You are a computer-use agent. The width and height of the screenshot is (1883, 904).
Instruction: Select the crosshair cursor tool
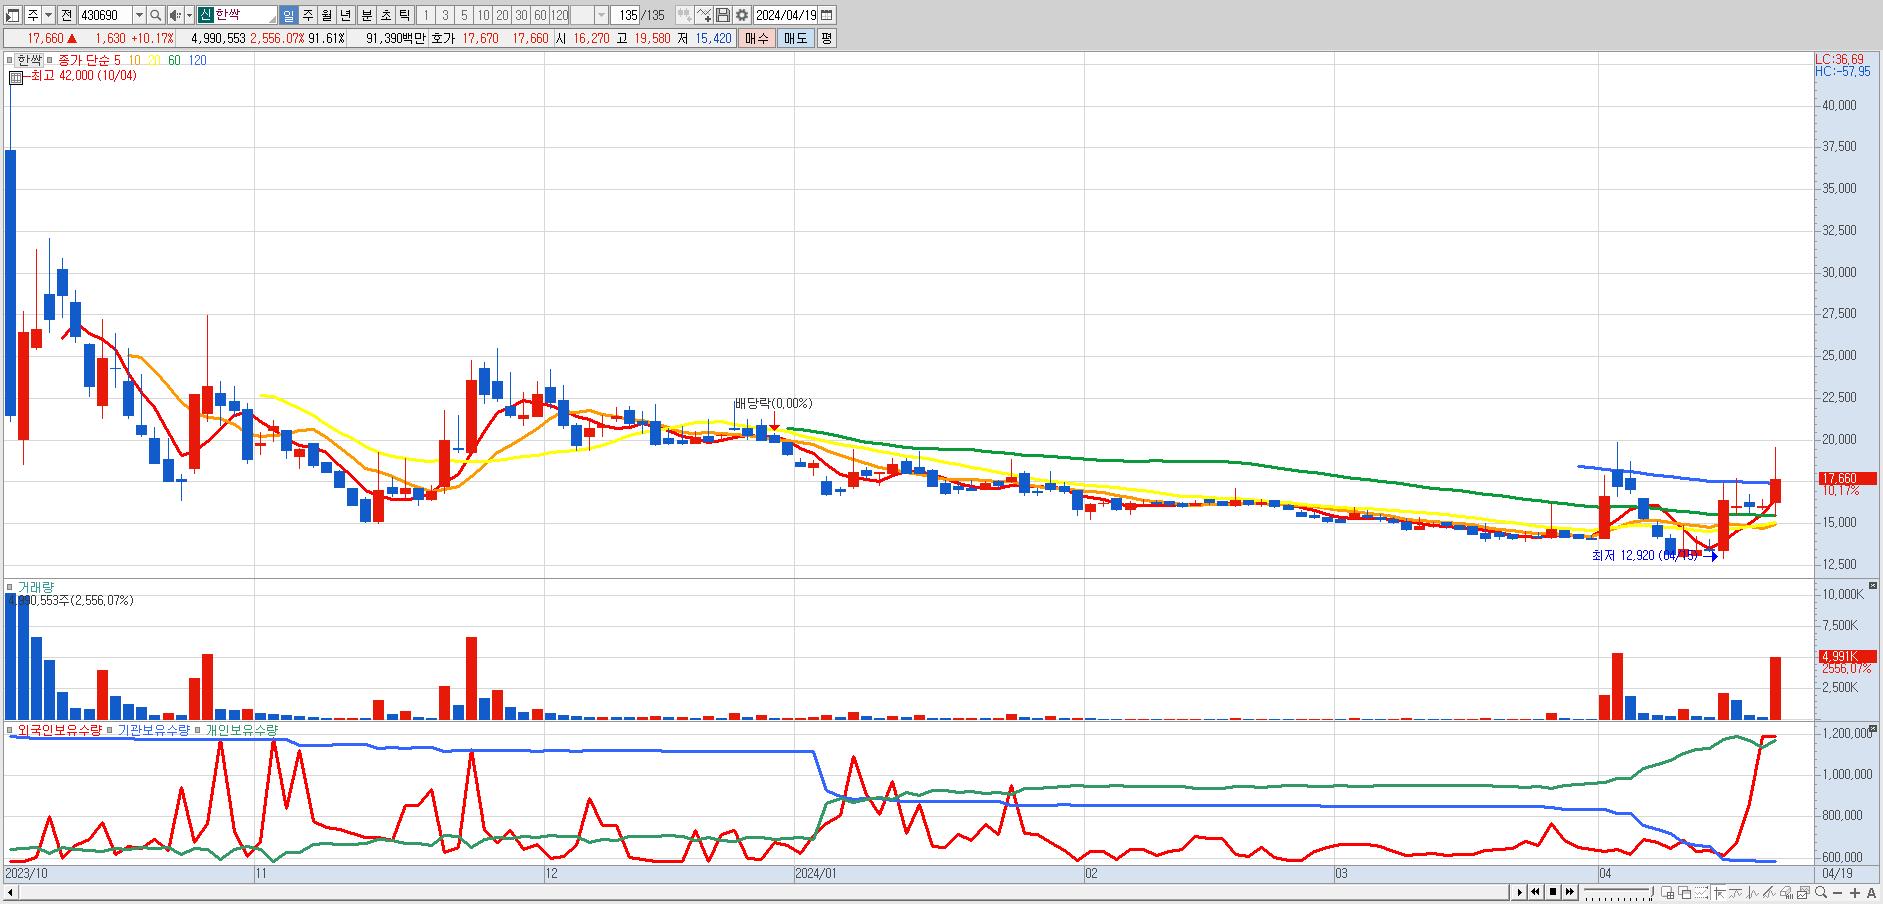tap(1719, 892)
